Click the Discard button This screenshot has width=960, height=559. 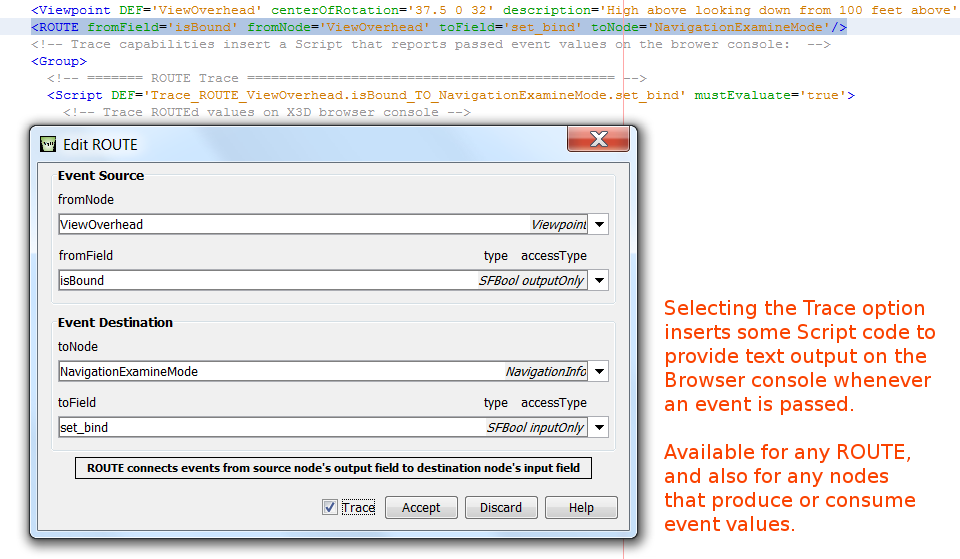[x=501, y=507]
